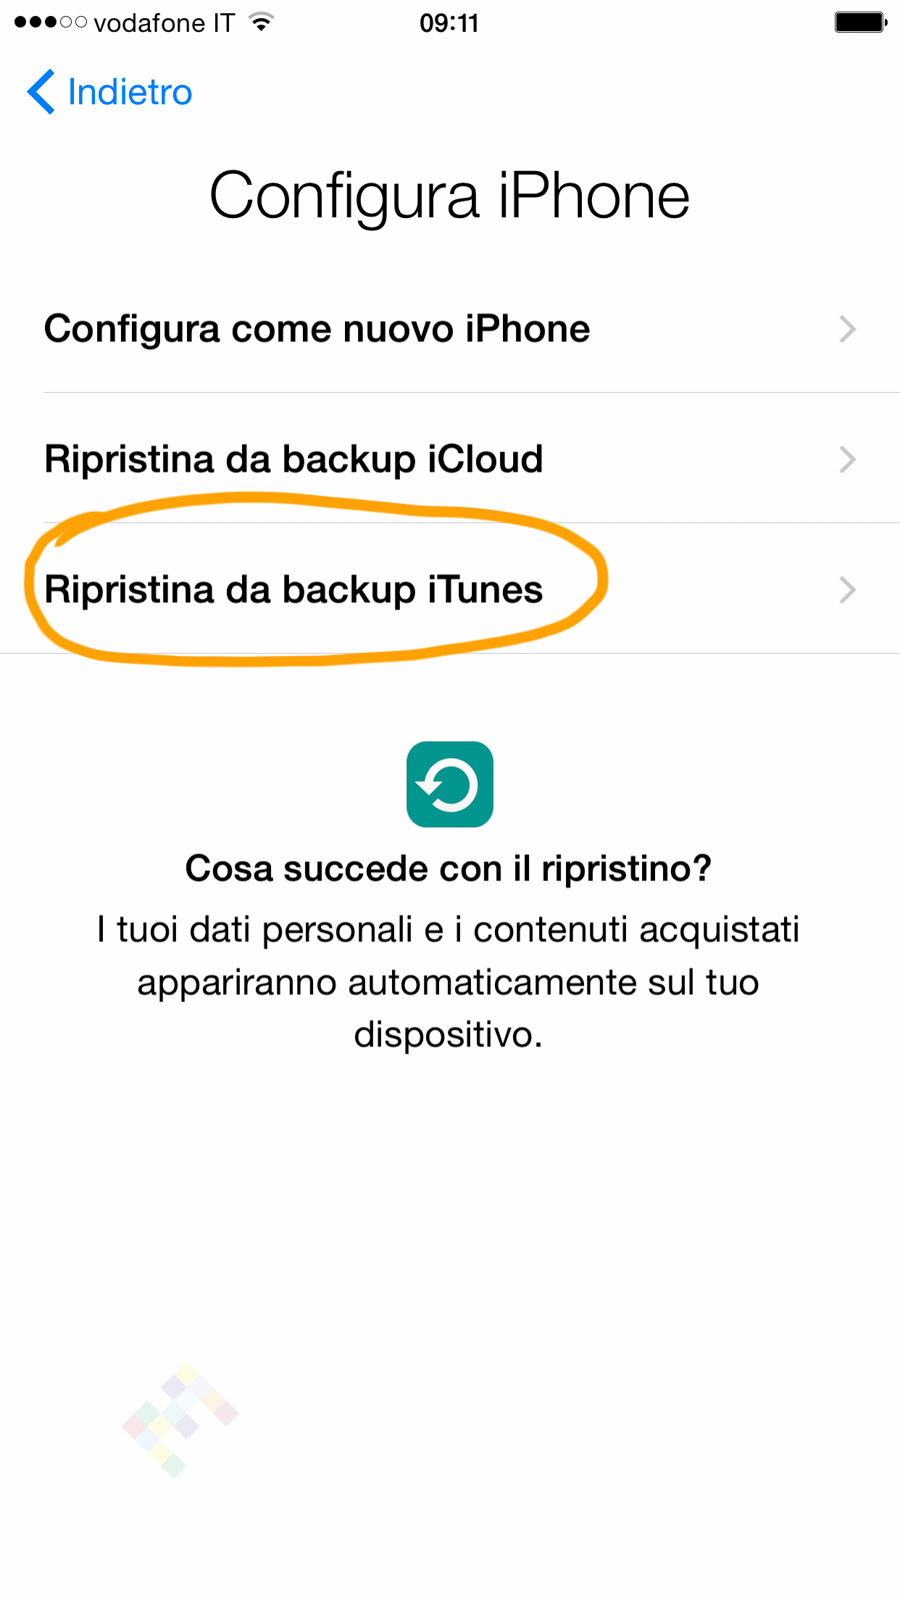Tap the back chevron arrow icon
Image resolution: width=900 pixels, height=1600 pixels.
41,92
